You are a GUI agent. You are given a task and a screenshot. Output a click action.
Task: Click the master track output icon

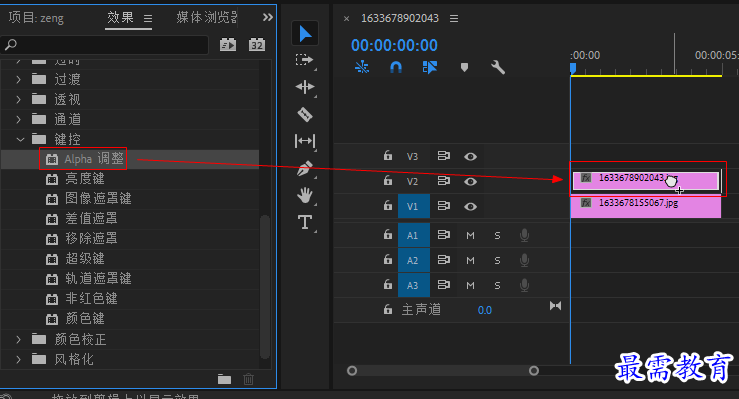[x=555, y=306]
